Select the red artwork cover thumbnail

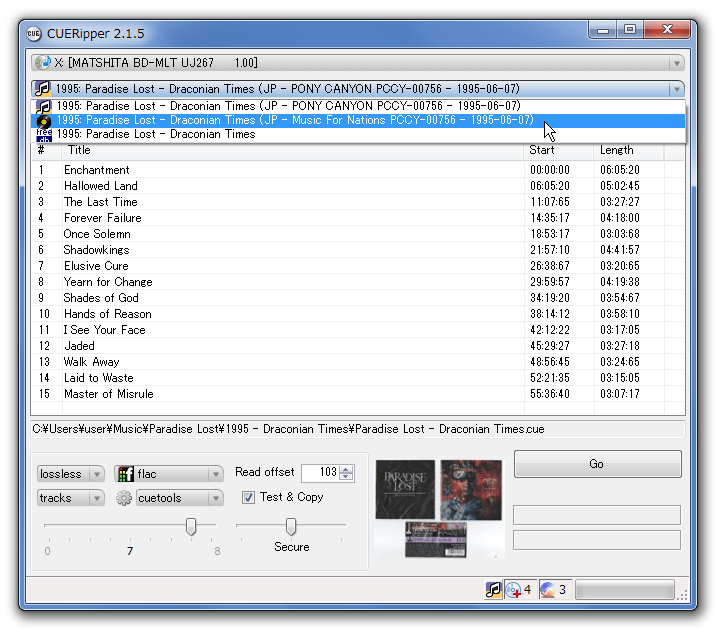471,490
